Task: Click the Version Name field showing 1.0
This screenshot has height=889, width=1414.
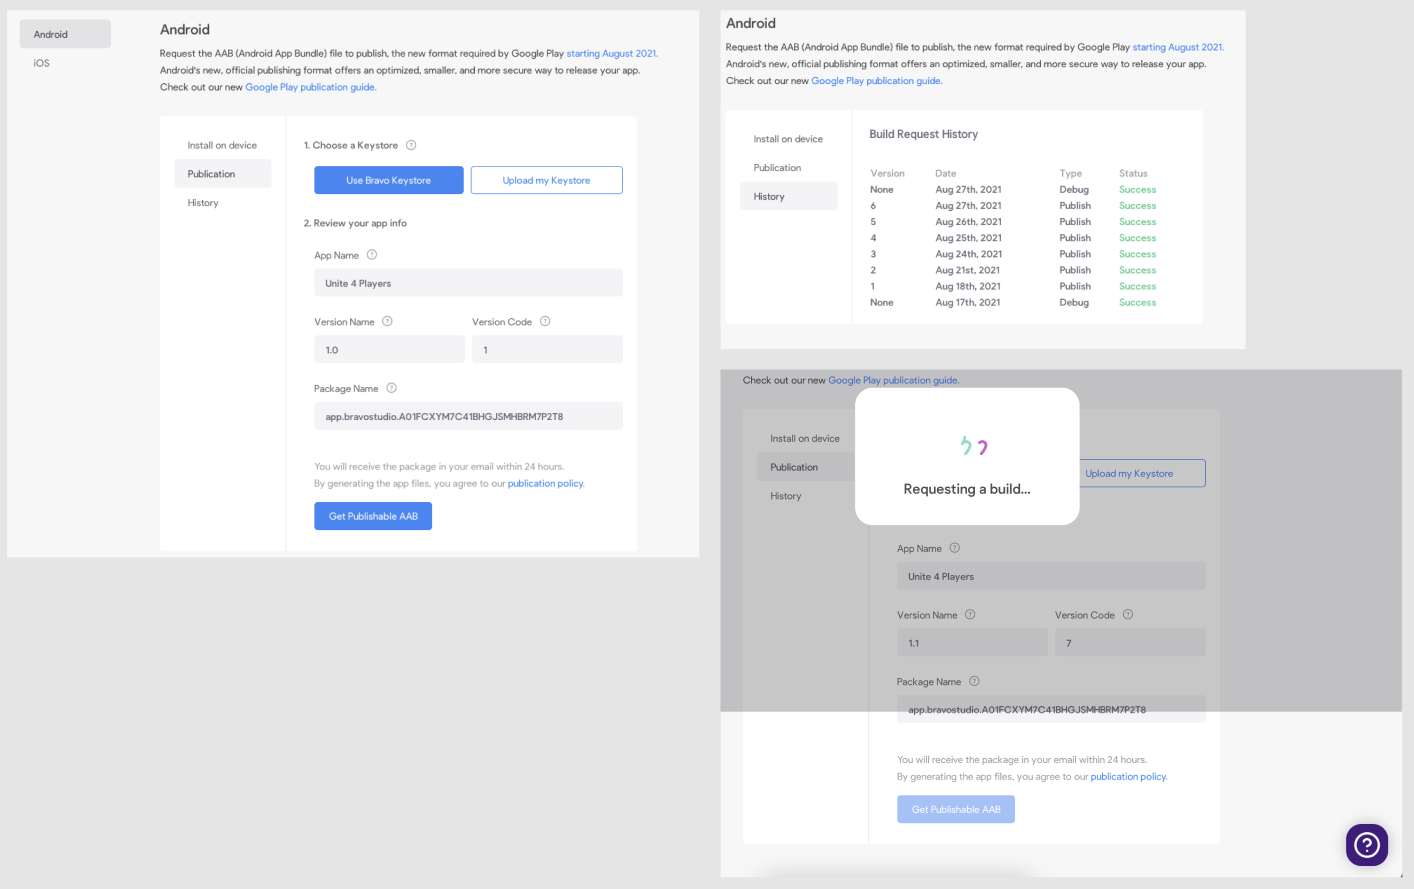Action: point(389,349)
